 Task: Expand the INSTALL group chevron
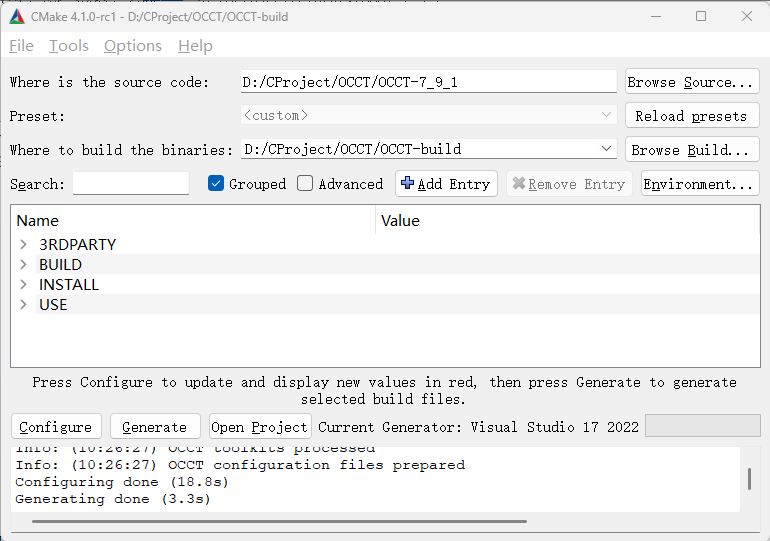coord(23,285)
